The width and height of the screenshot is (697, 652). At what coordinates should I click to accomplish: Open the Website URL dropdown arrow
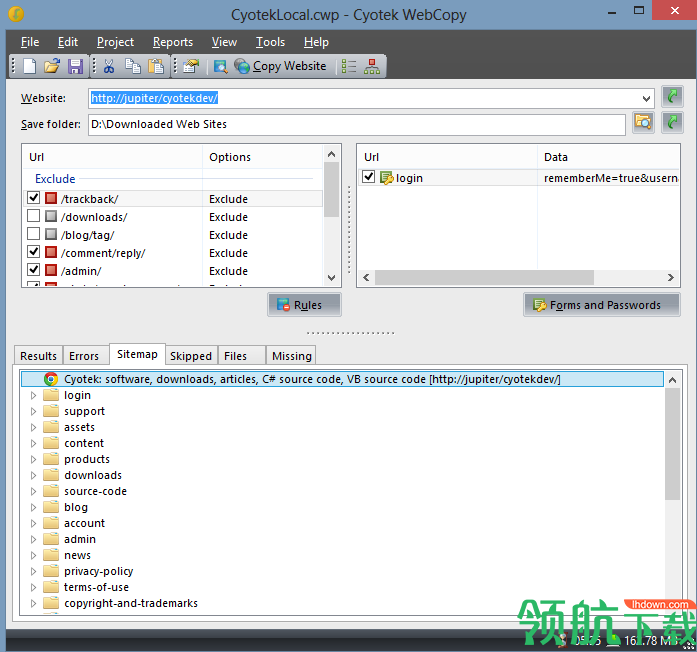tap(646, 98)
